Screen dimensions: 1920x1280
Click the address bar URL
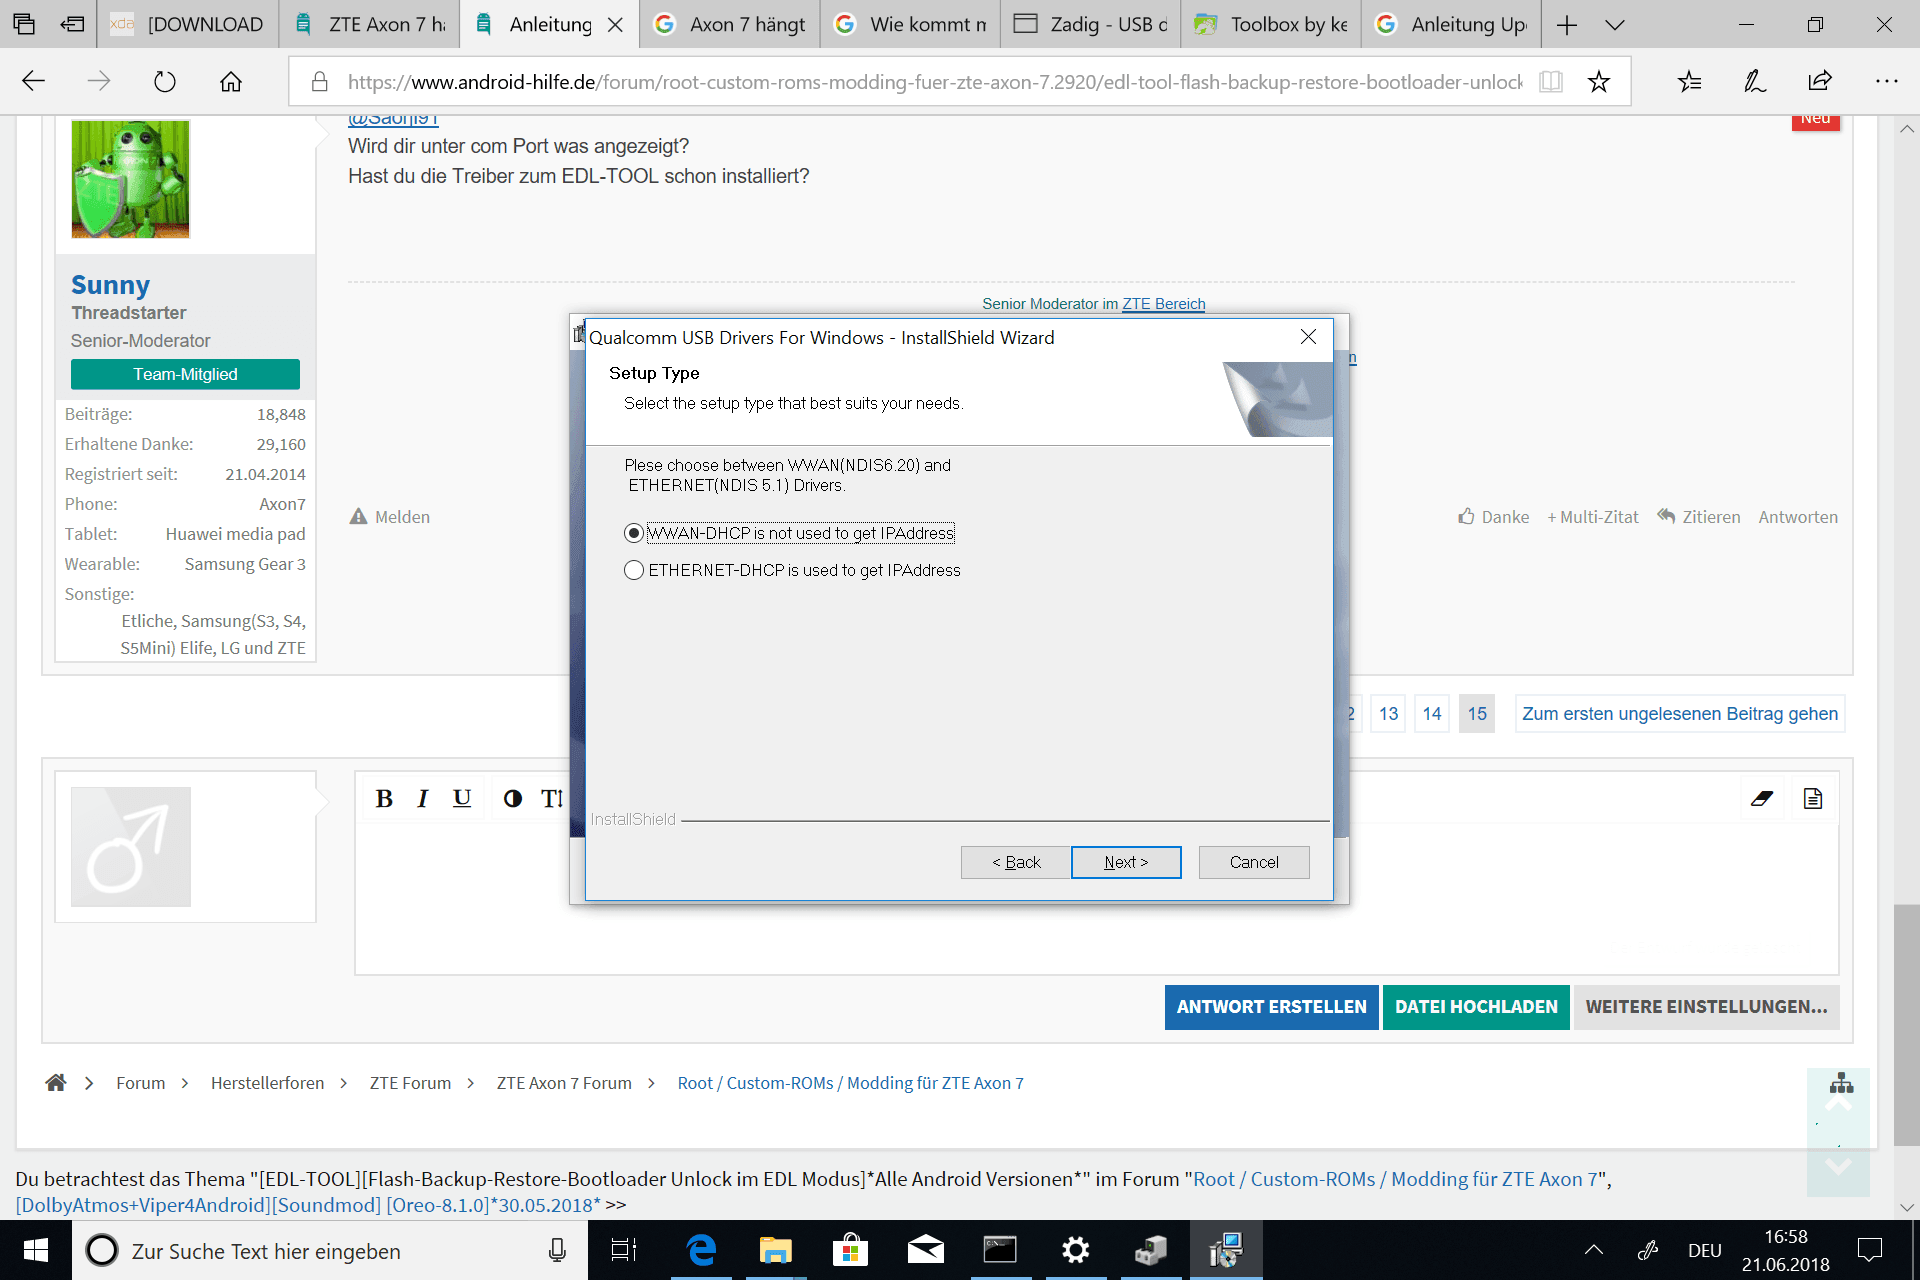[934, 82]
